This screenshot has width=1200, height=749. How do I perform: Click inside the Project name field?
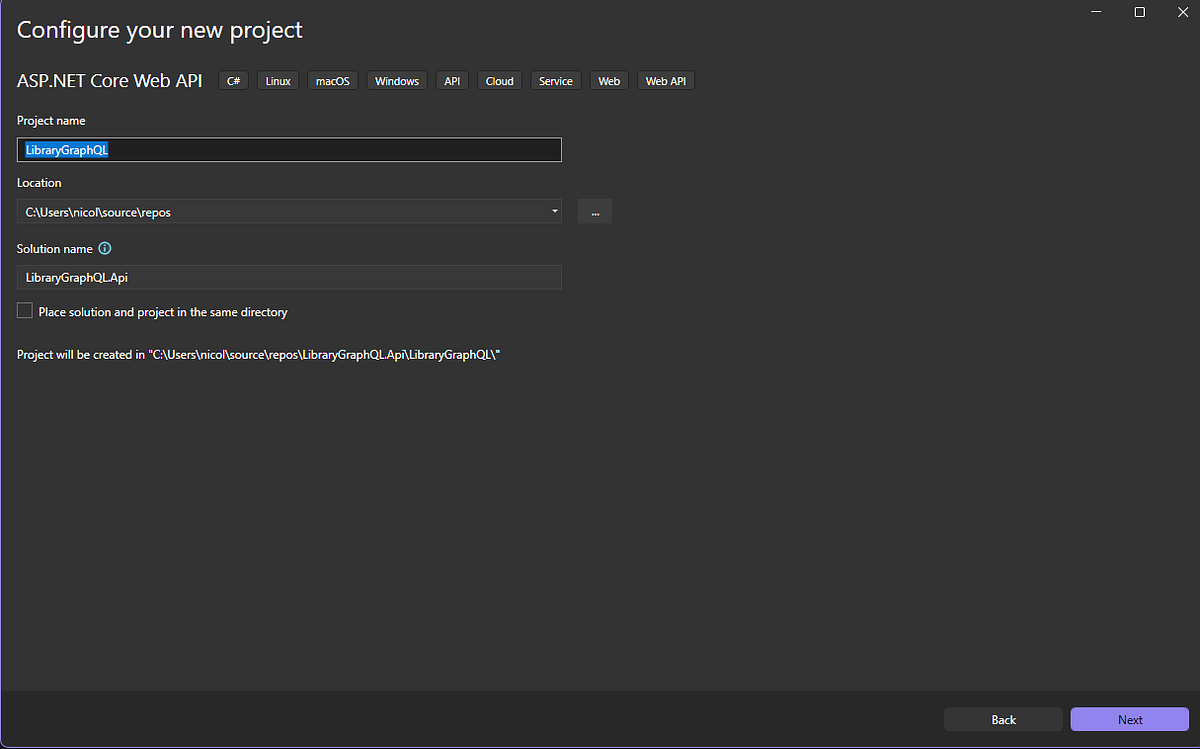click(289, 149)
